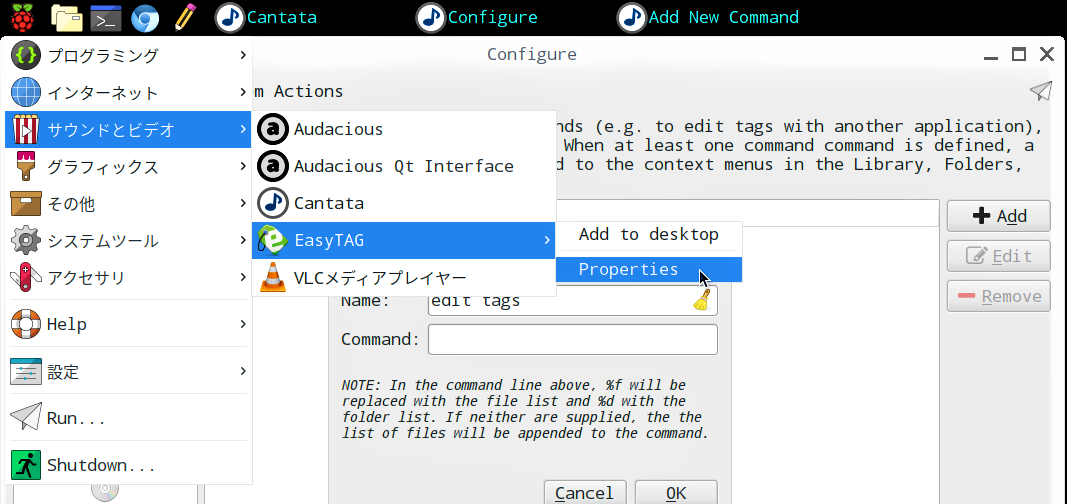Expand the 設定 submenu arrow
This screenshot has height=504, width=1067.
tap(243, 371)
